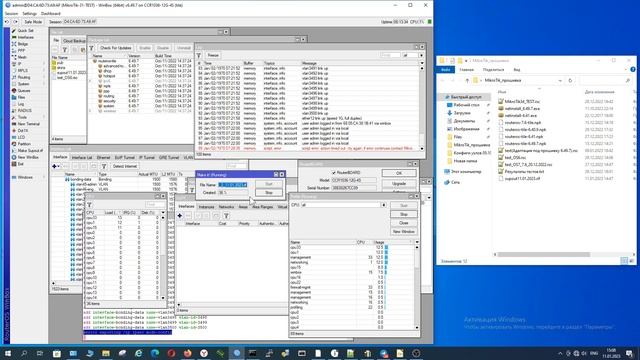Image resolution: width=640 pixels, height=360 pixels.
Task: Open Files in the WinBox sidebar
Action: coord(21,97)
